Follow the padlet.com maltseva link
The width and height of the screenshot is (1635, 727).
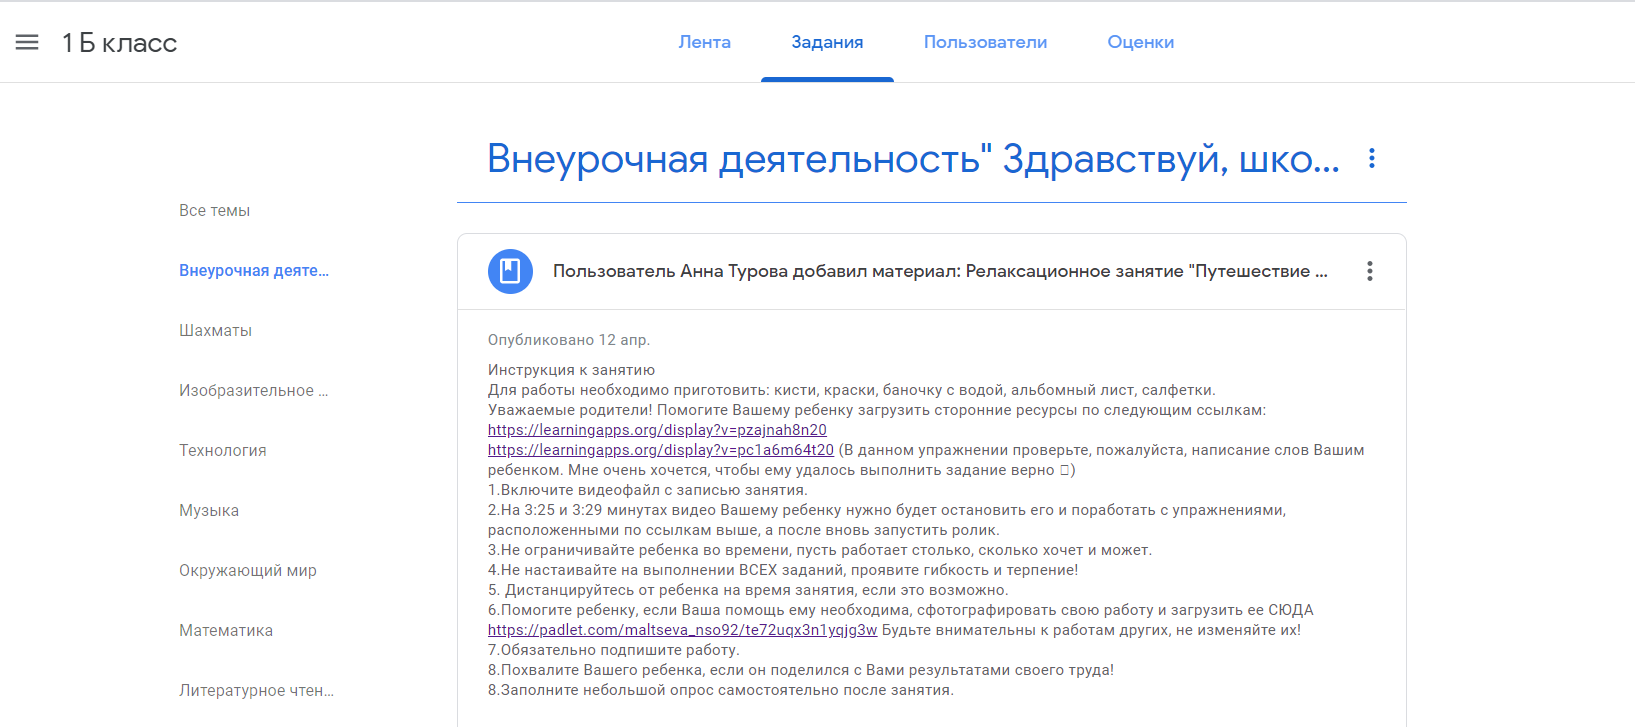(x=682, y=630)
